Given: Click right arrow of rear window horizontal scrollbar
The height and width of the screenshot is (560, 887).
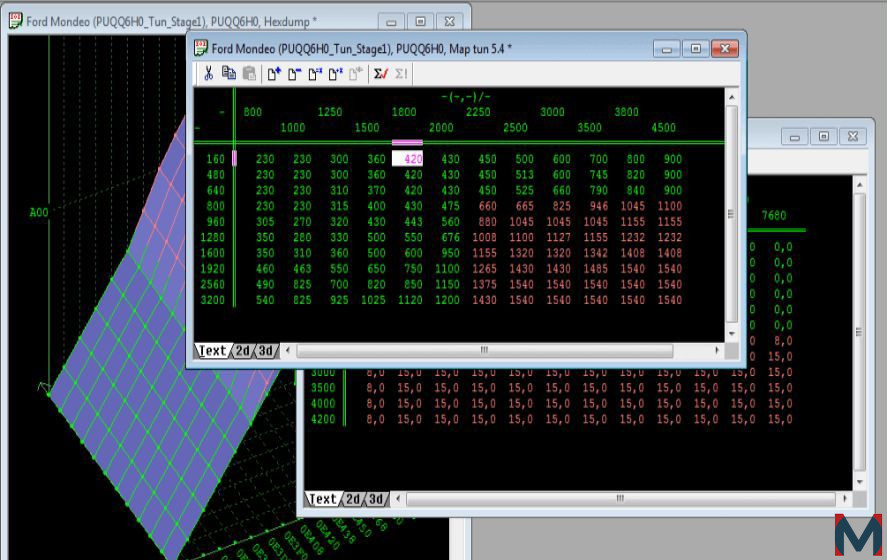Looking at the screenshot, I should tap(845, 498).
